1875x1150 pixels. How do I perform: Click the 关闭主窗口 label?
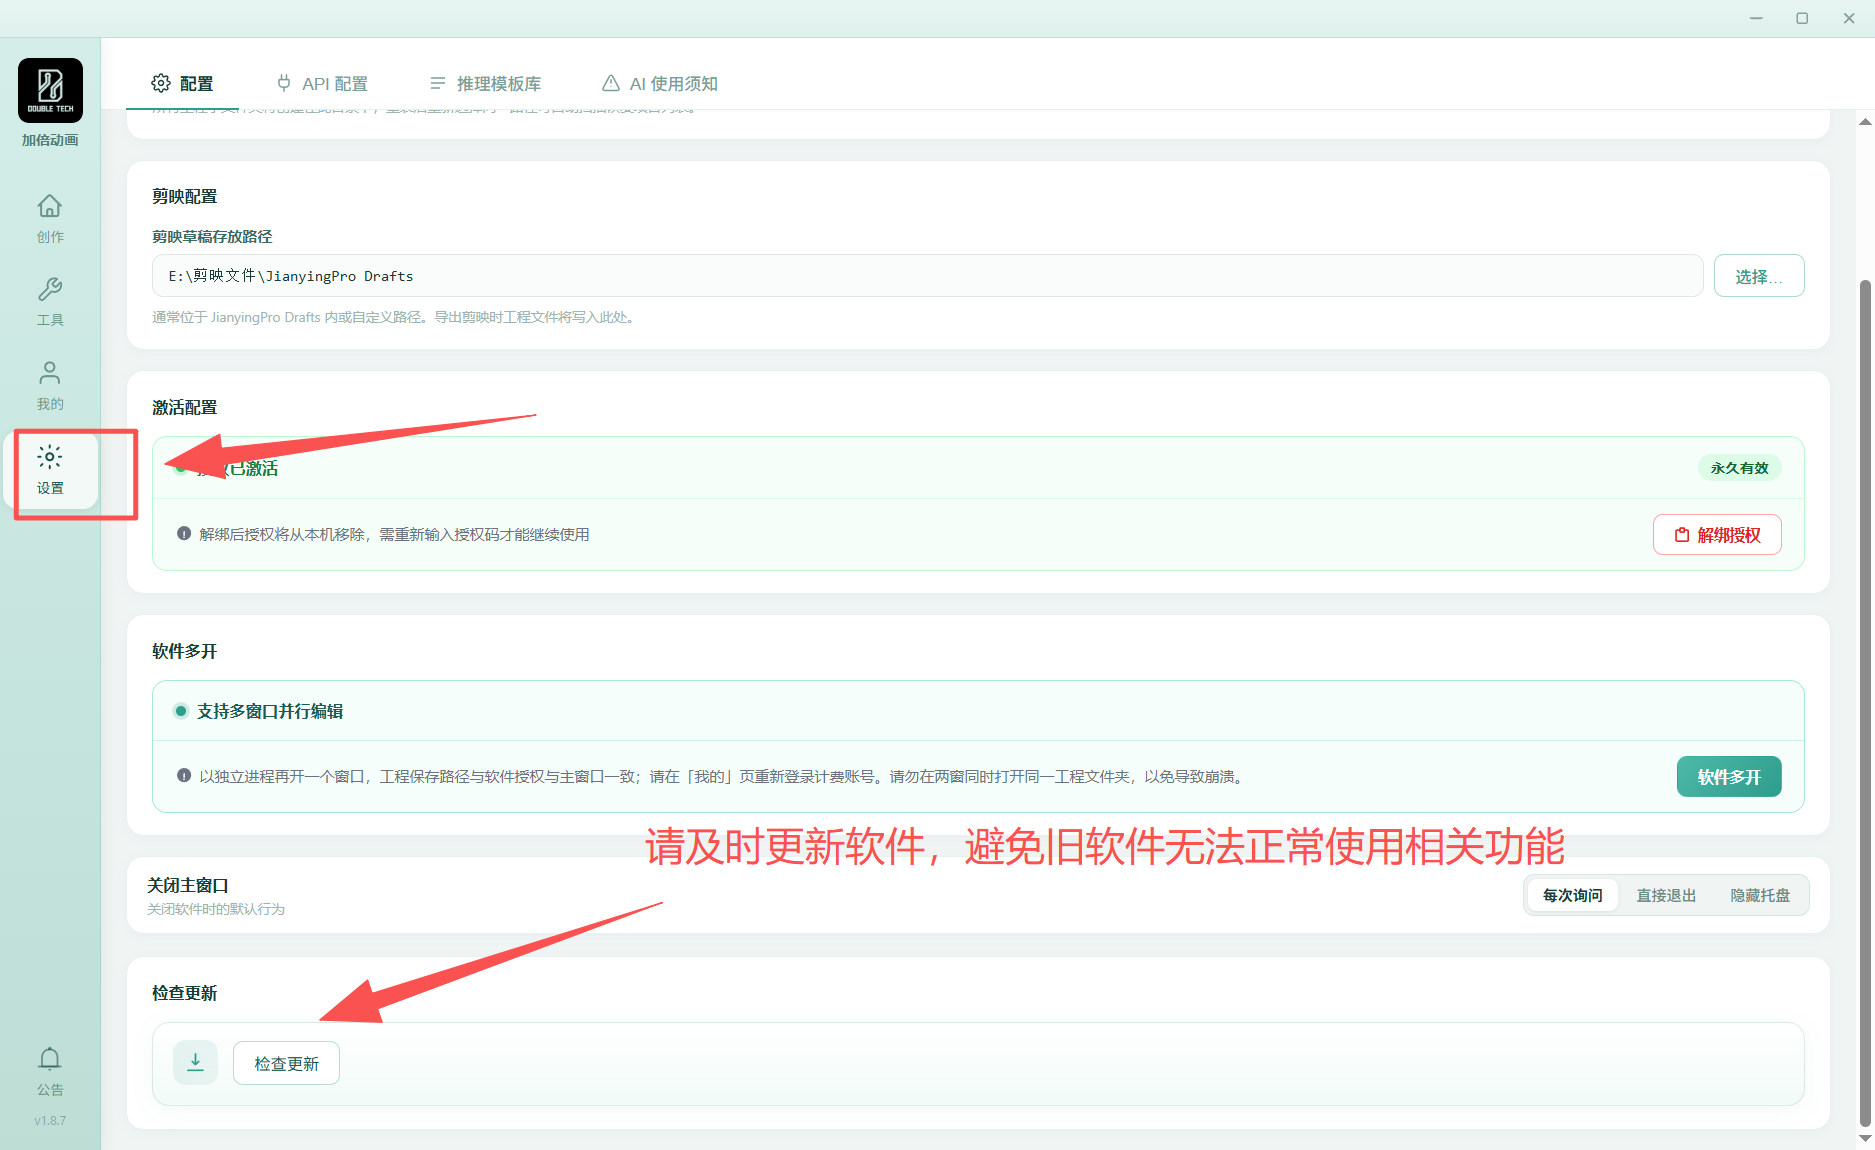(x=188, y=886)
